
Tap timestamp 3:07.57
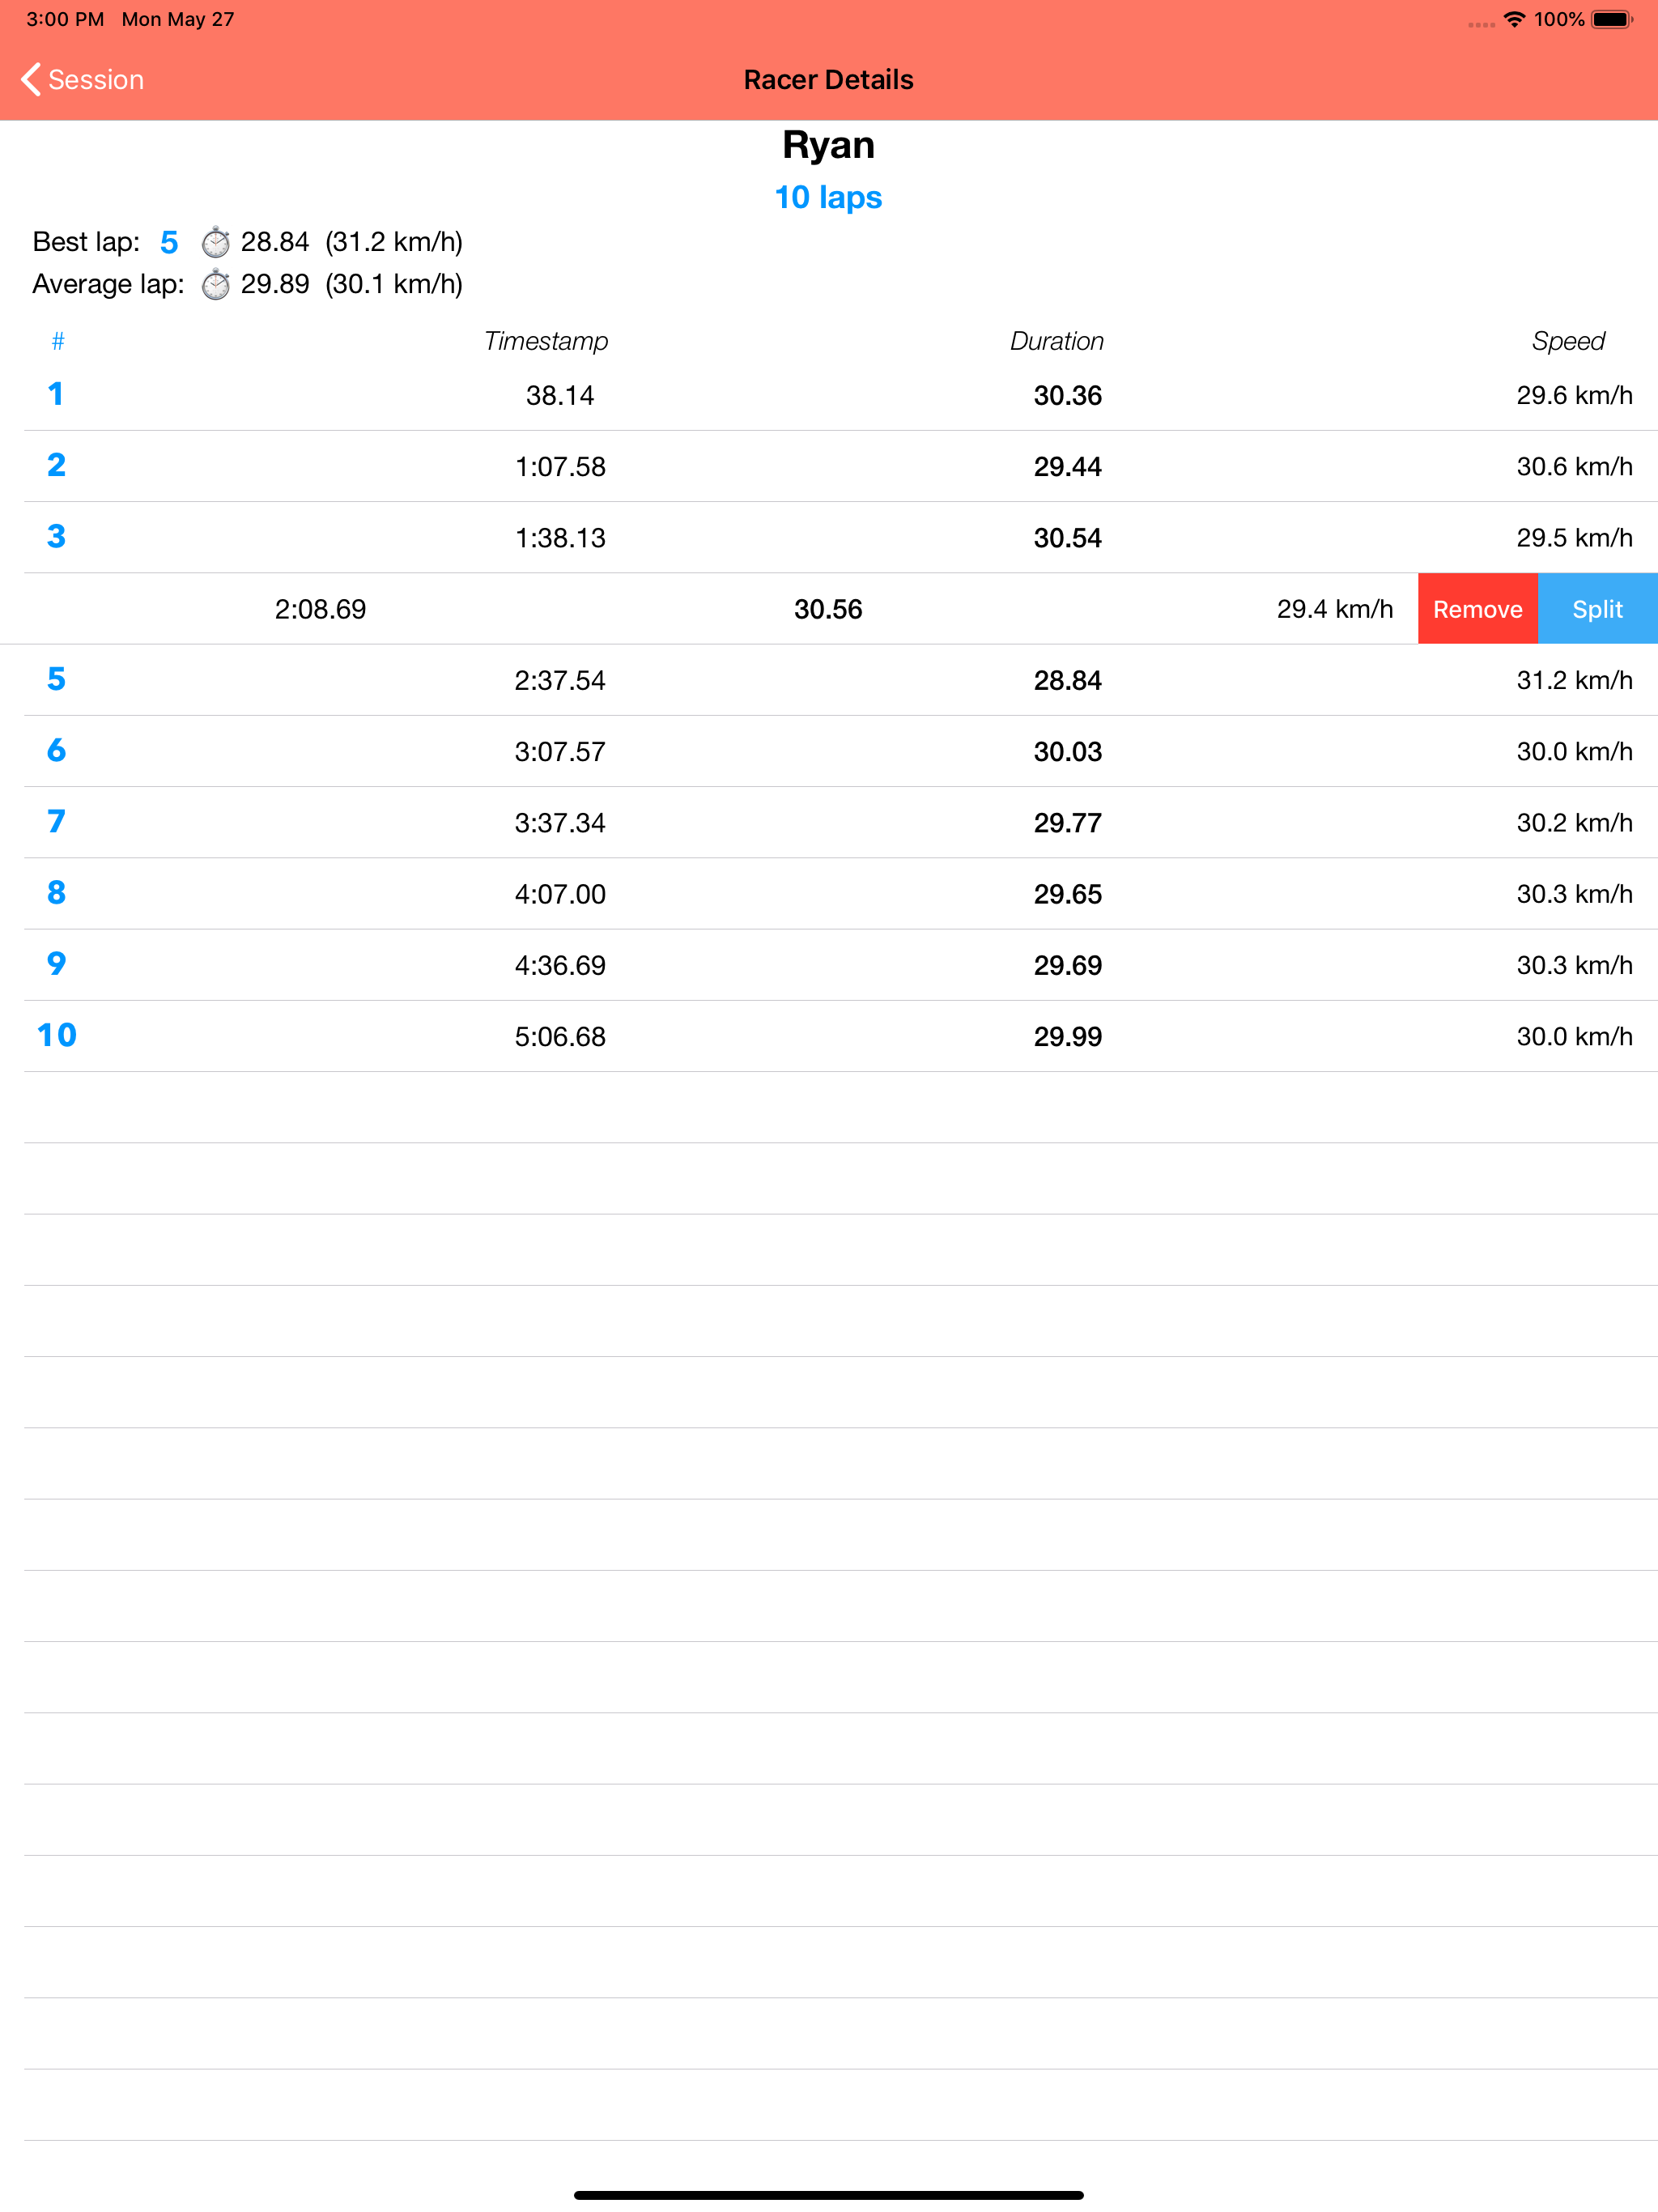click(x=560, y=751)
